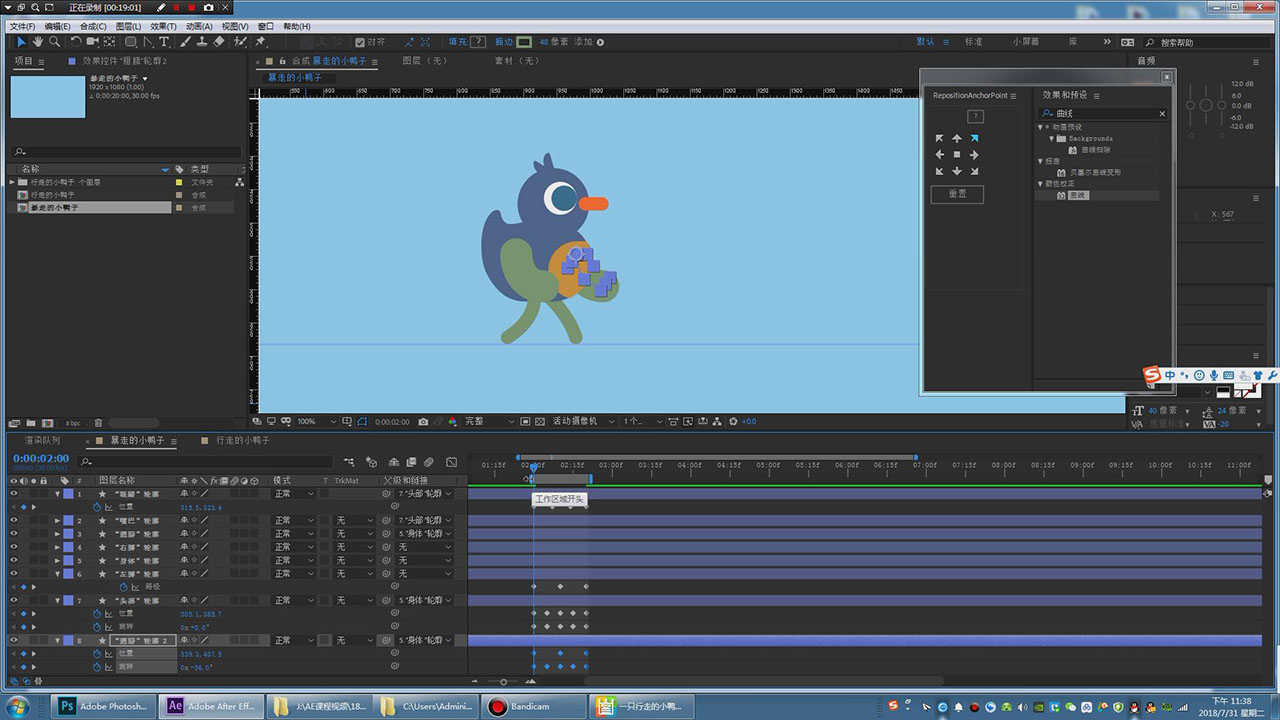This screenshot has width=1280, height=720.
Task: Toggle the 对齐 snapping checkbox
Action: point(361,42)
